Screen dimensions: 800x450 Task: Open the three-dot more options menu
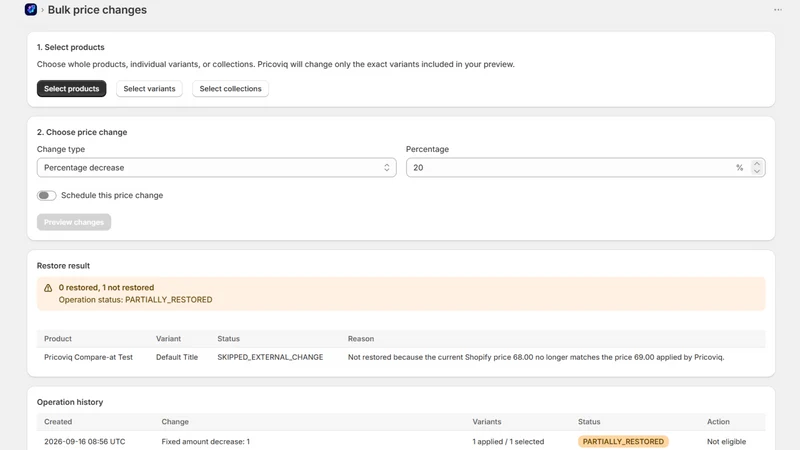point(778,10)
